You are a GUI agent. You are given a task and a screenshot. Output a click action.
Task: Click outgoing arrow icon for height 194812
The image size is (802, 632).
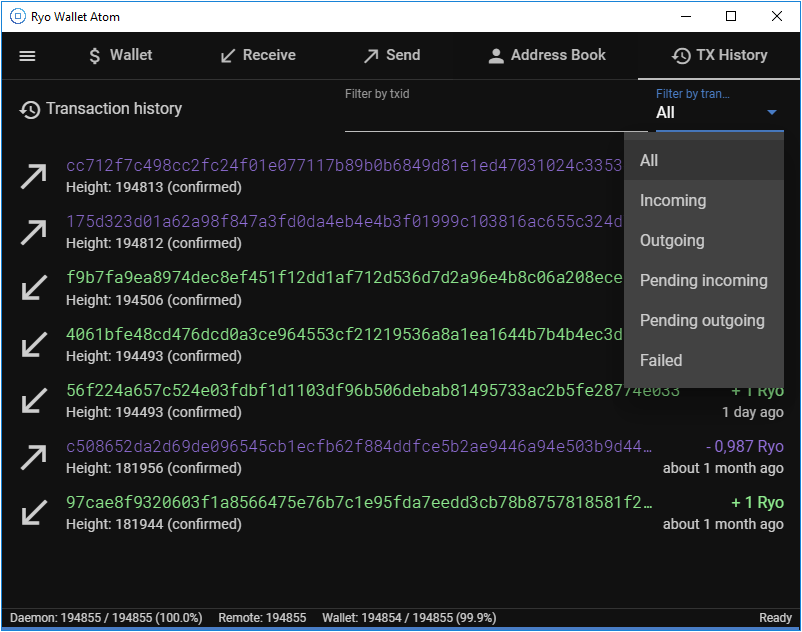click(x=34, y=232)
